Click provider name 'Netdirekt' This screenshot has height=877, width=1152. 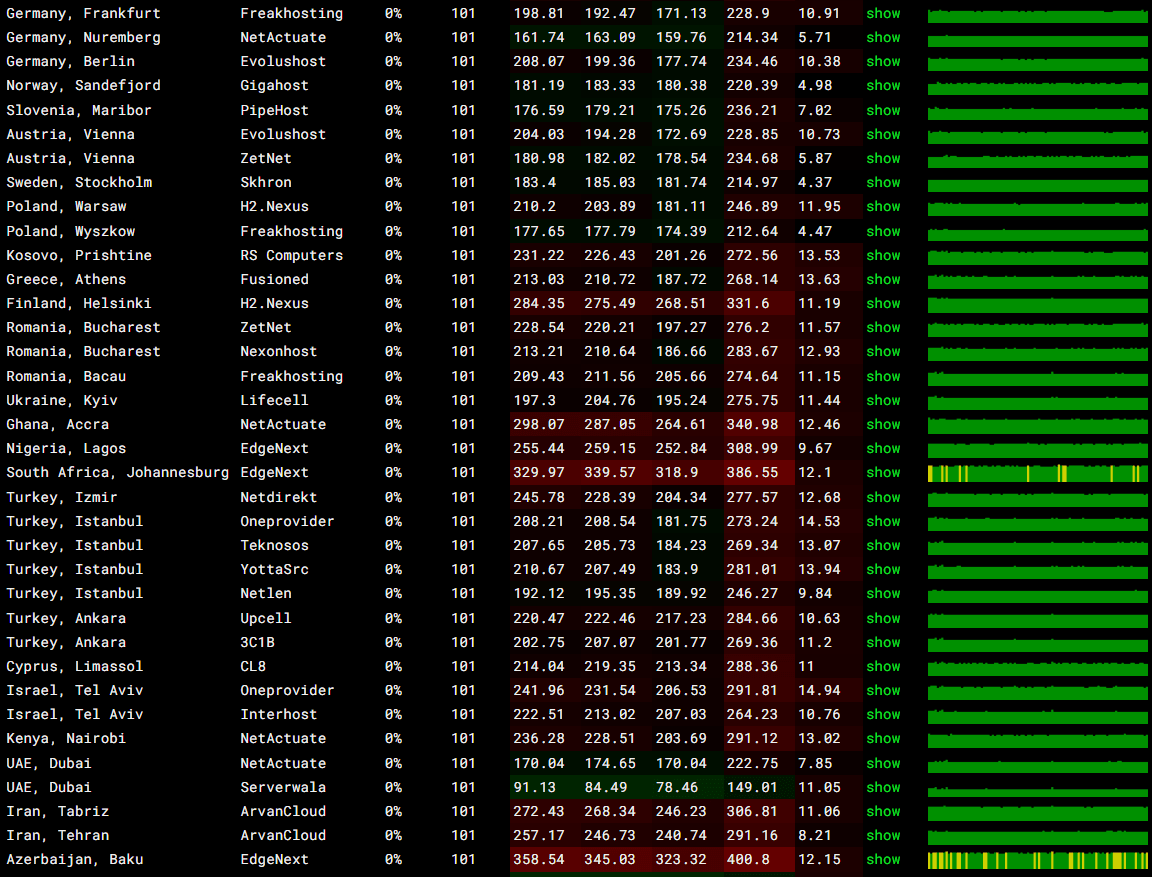coord(278,497)
